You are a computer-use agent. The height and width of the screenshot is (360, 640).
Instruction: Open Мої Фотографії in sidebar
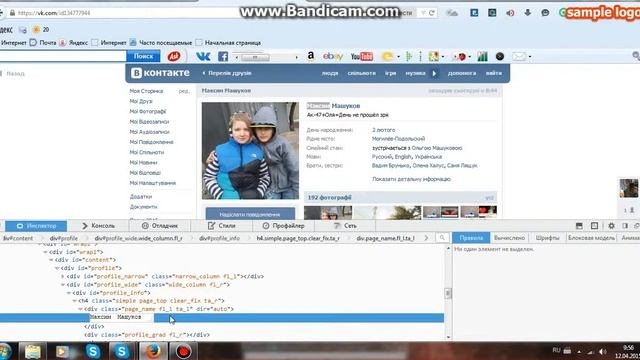click(x=148, y=111)
